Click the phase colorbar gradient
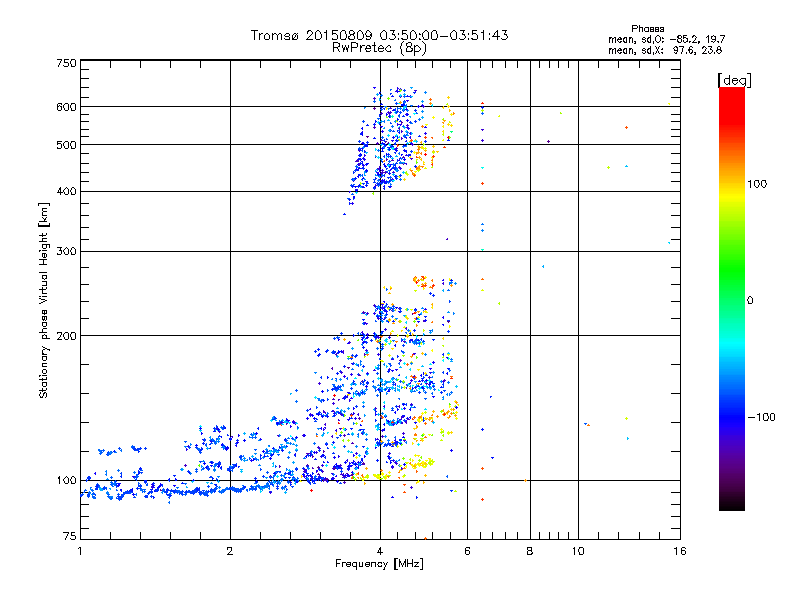 (732, 298)
